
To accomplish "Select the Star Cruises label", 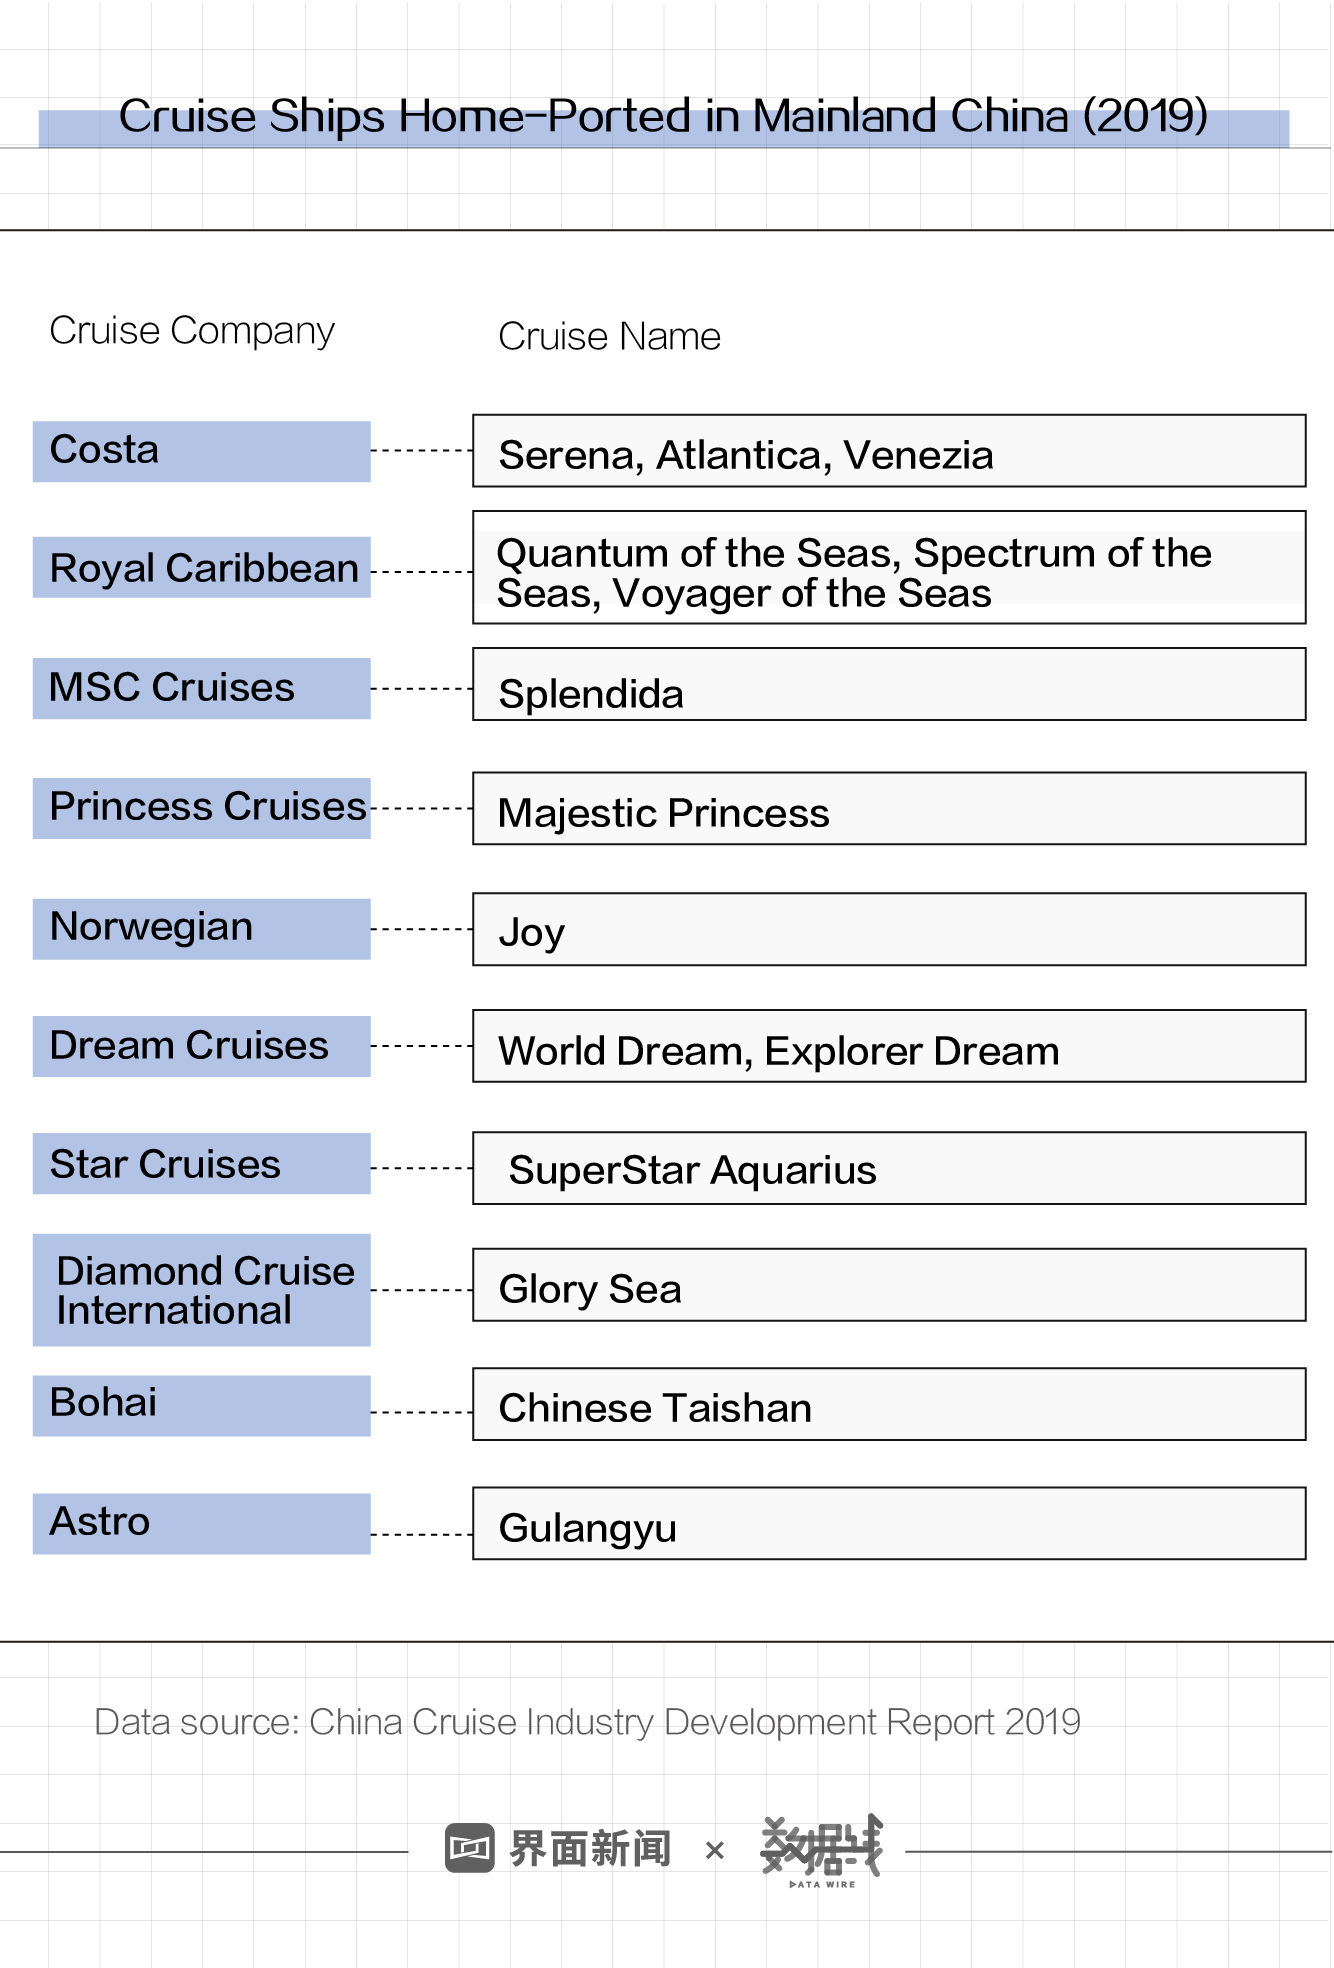I will point(201,1164).
